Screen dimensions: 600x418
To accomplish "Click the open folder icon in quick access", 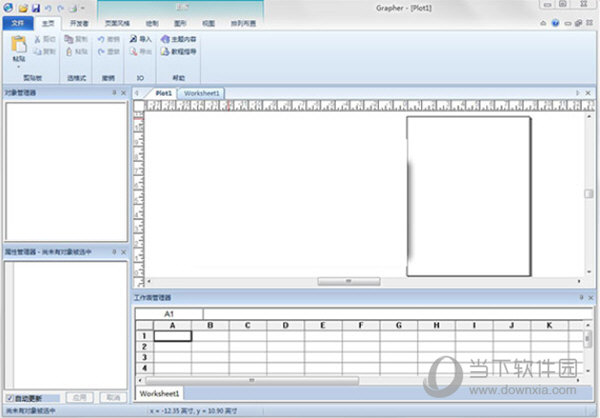I will pyautogui.click(x=23, y=8).
